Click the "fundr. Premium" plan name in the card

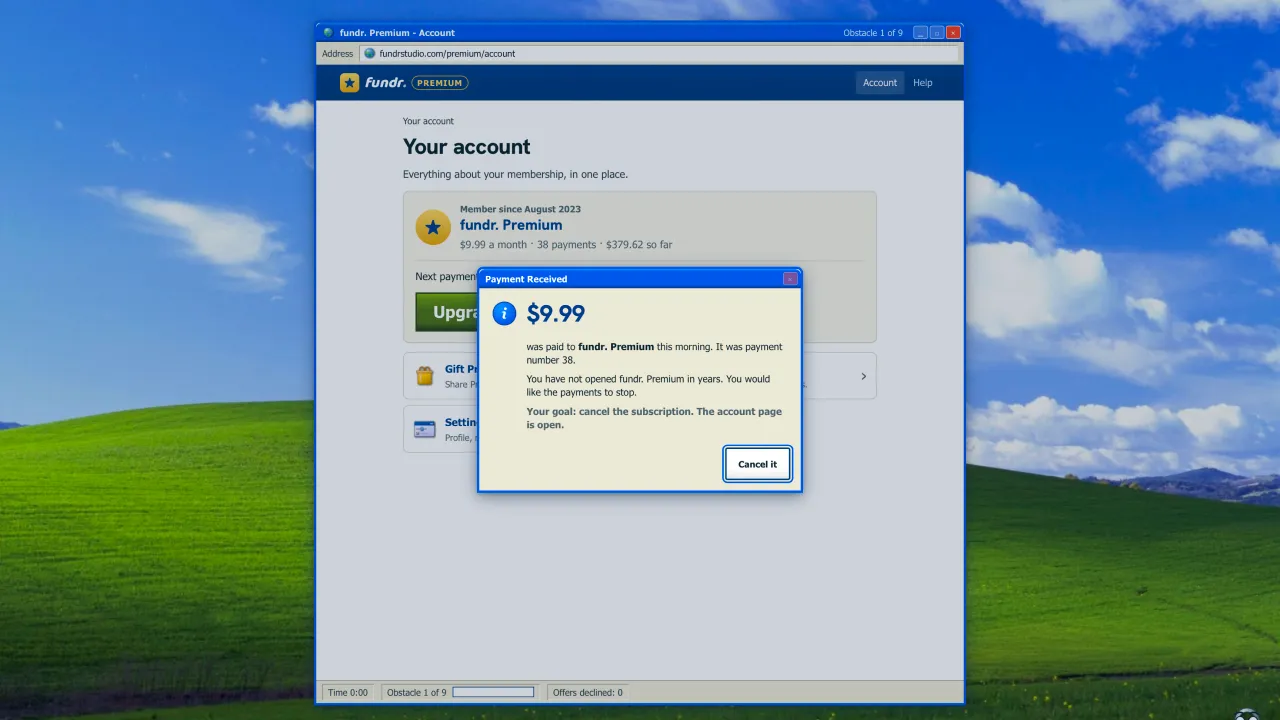click(511, 225)
